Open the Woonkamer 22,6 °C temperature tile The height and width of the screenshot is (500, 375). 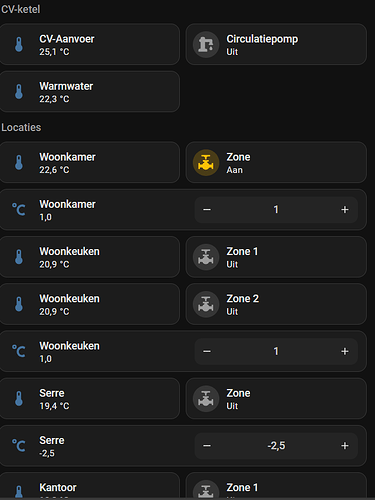coord(89,163)
